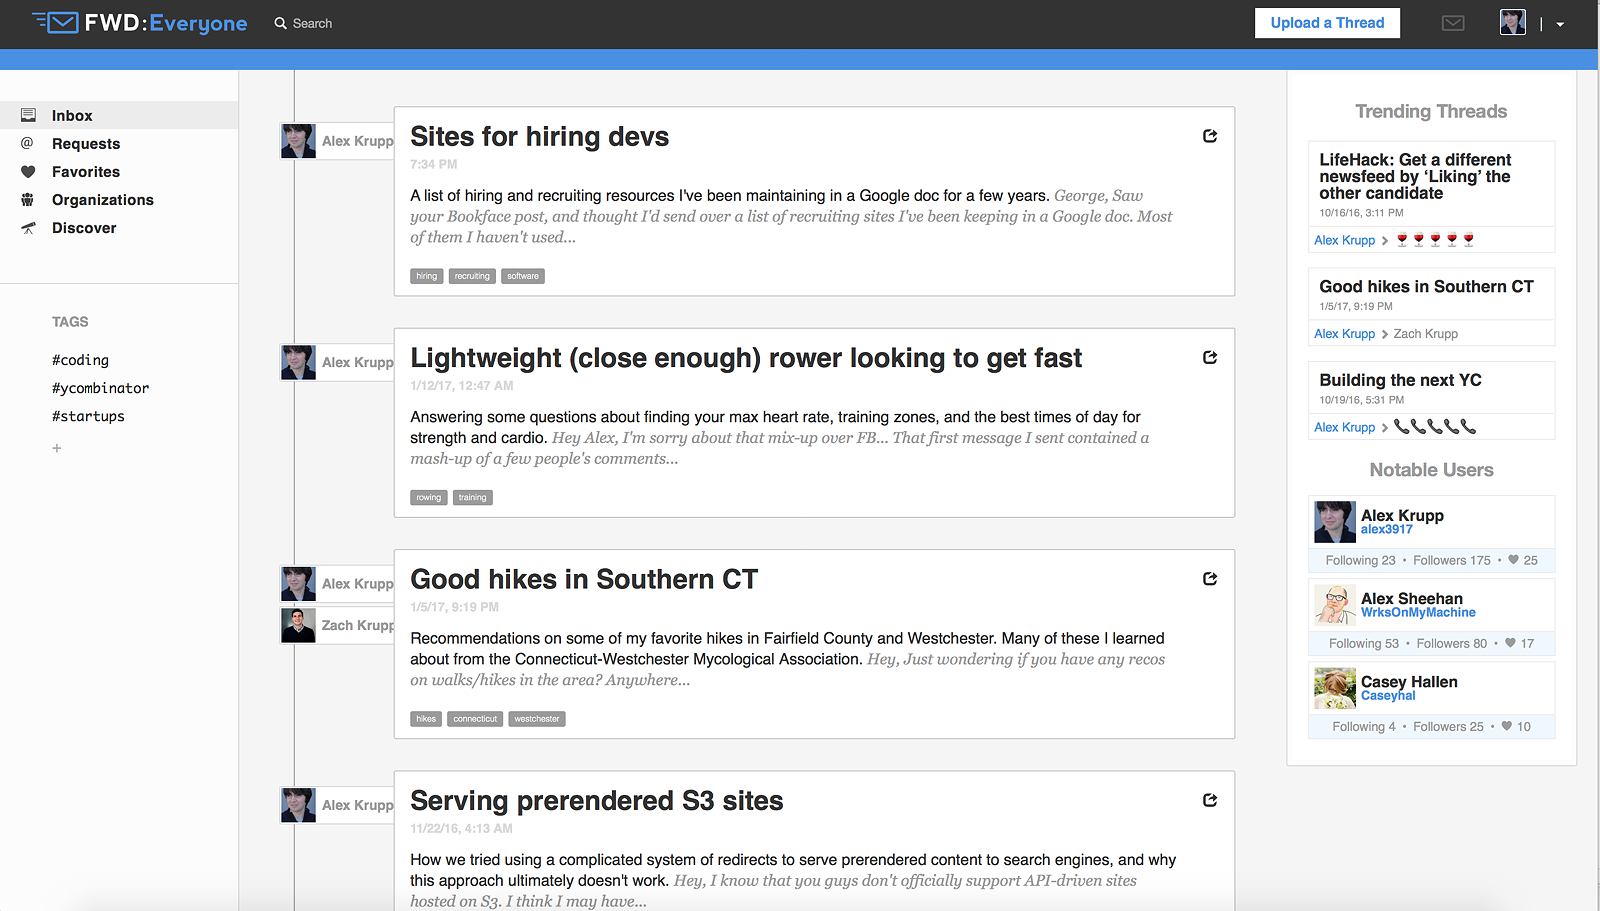Screen dimensions: 1600x911
Task: Select the #startups tag
Action: pos(88,416)
